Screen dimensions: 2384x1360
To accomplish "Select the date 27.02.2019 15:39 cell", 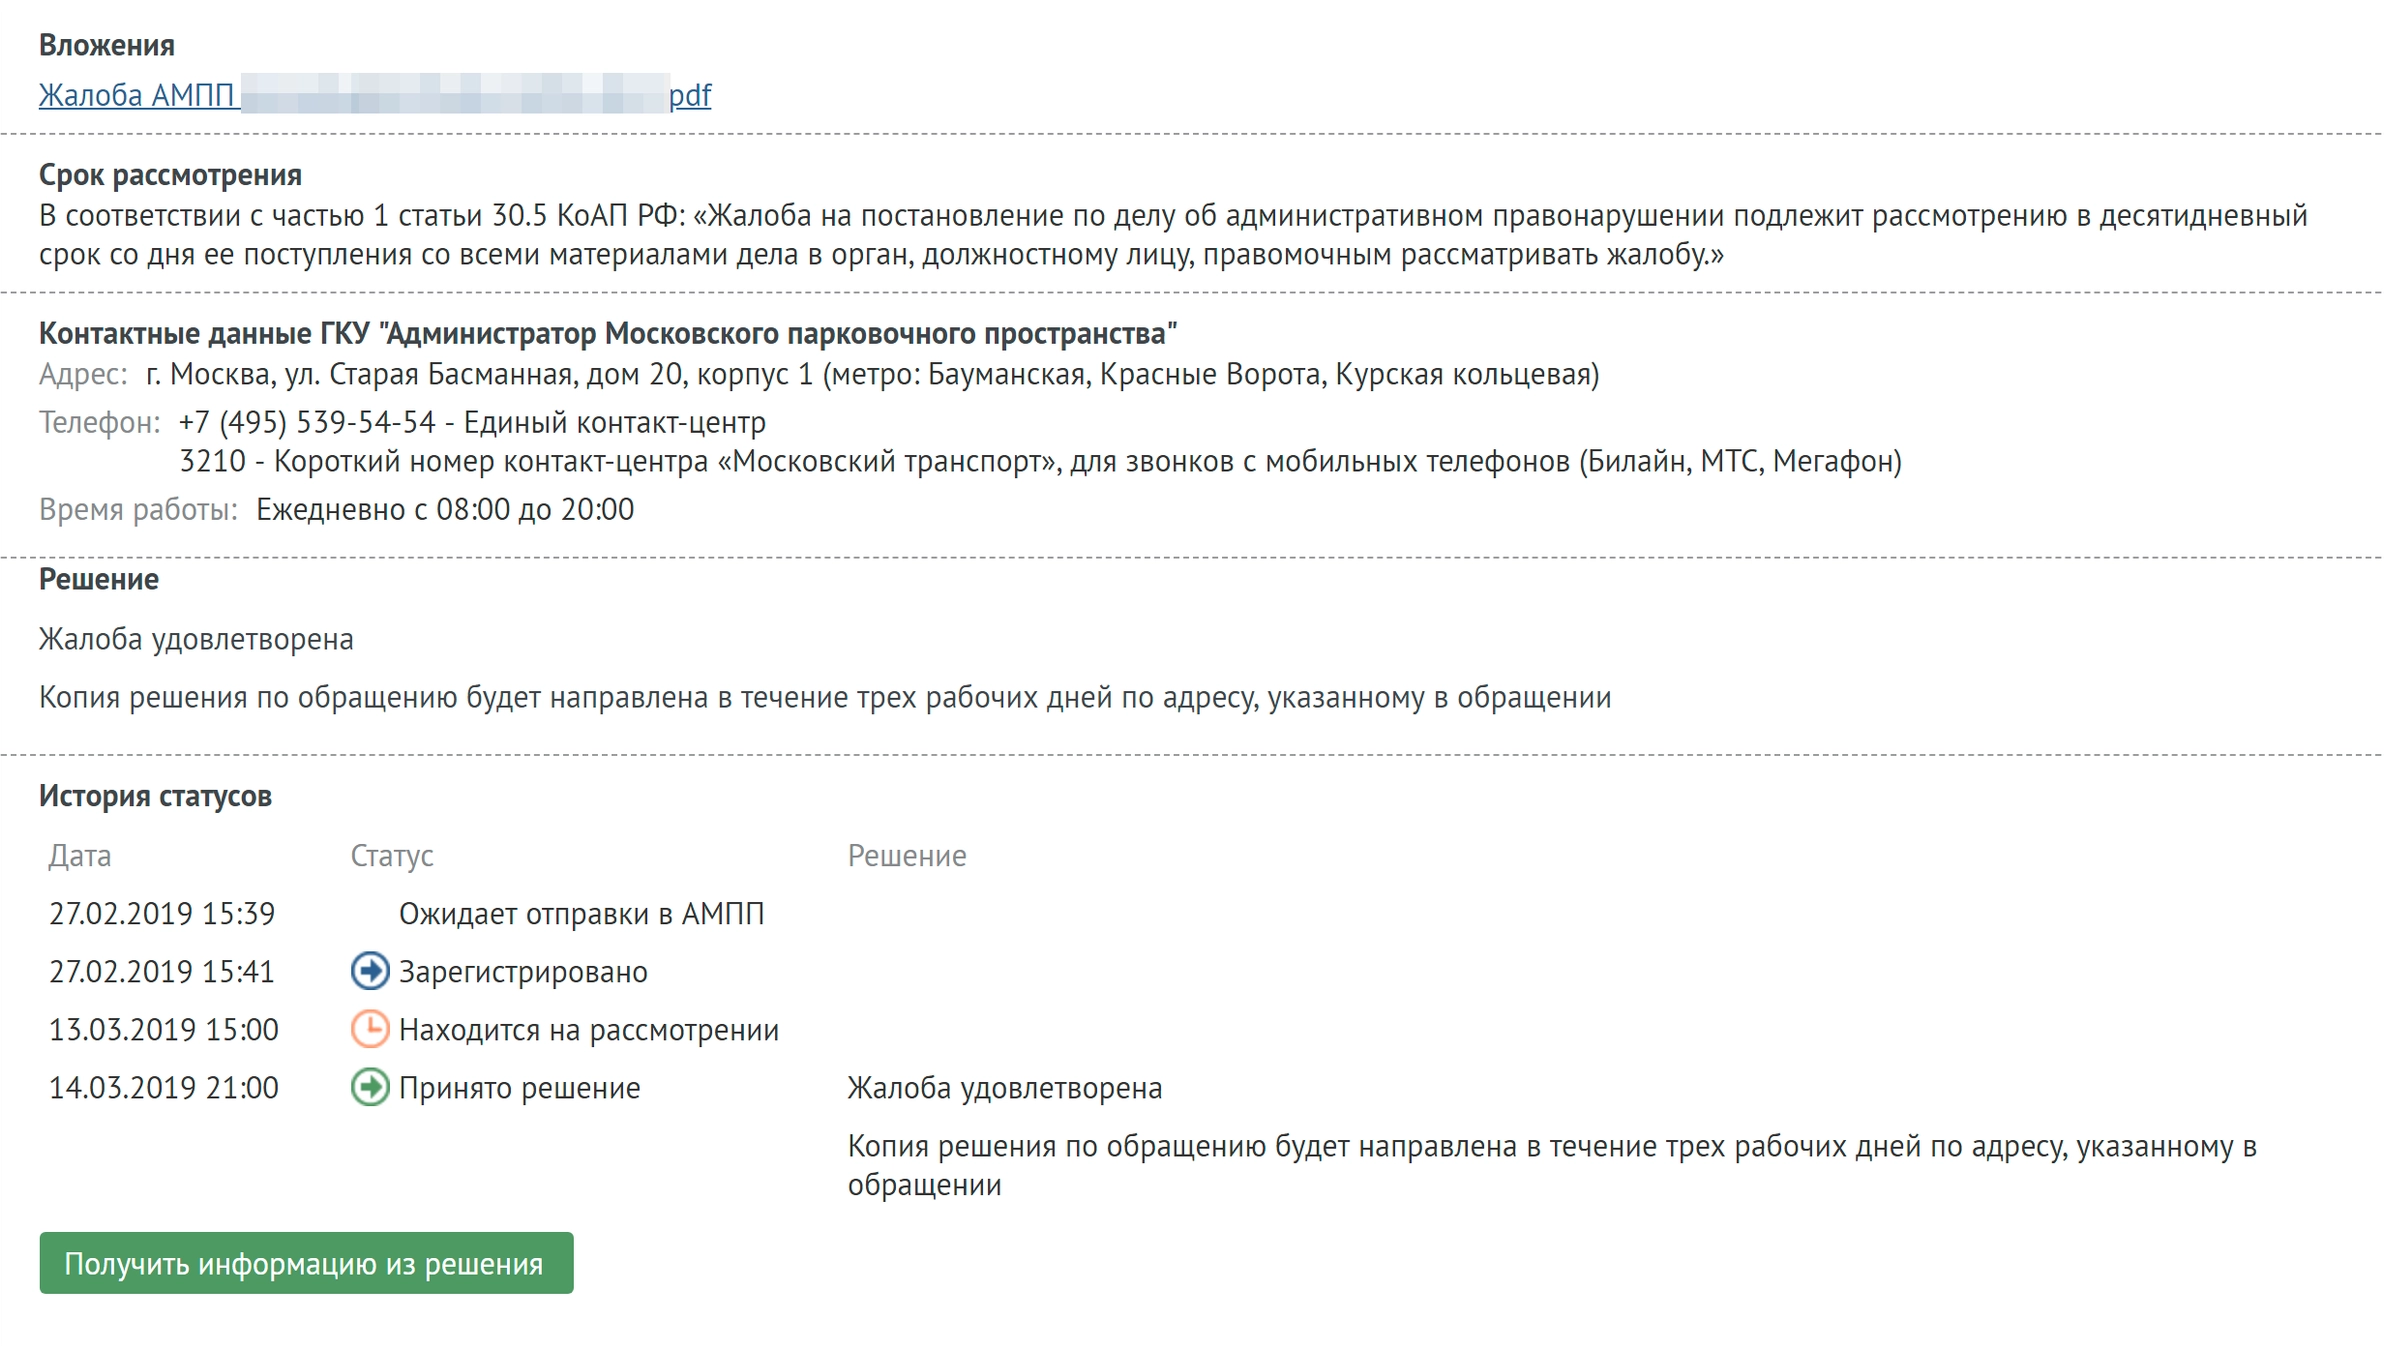I will pyautogui.click(x=162, y=914).
